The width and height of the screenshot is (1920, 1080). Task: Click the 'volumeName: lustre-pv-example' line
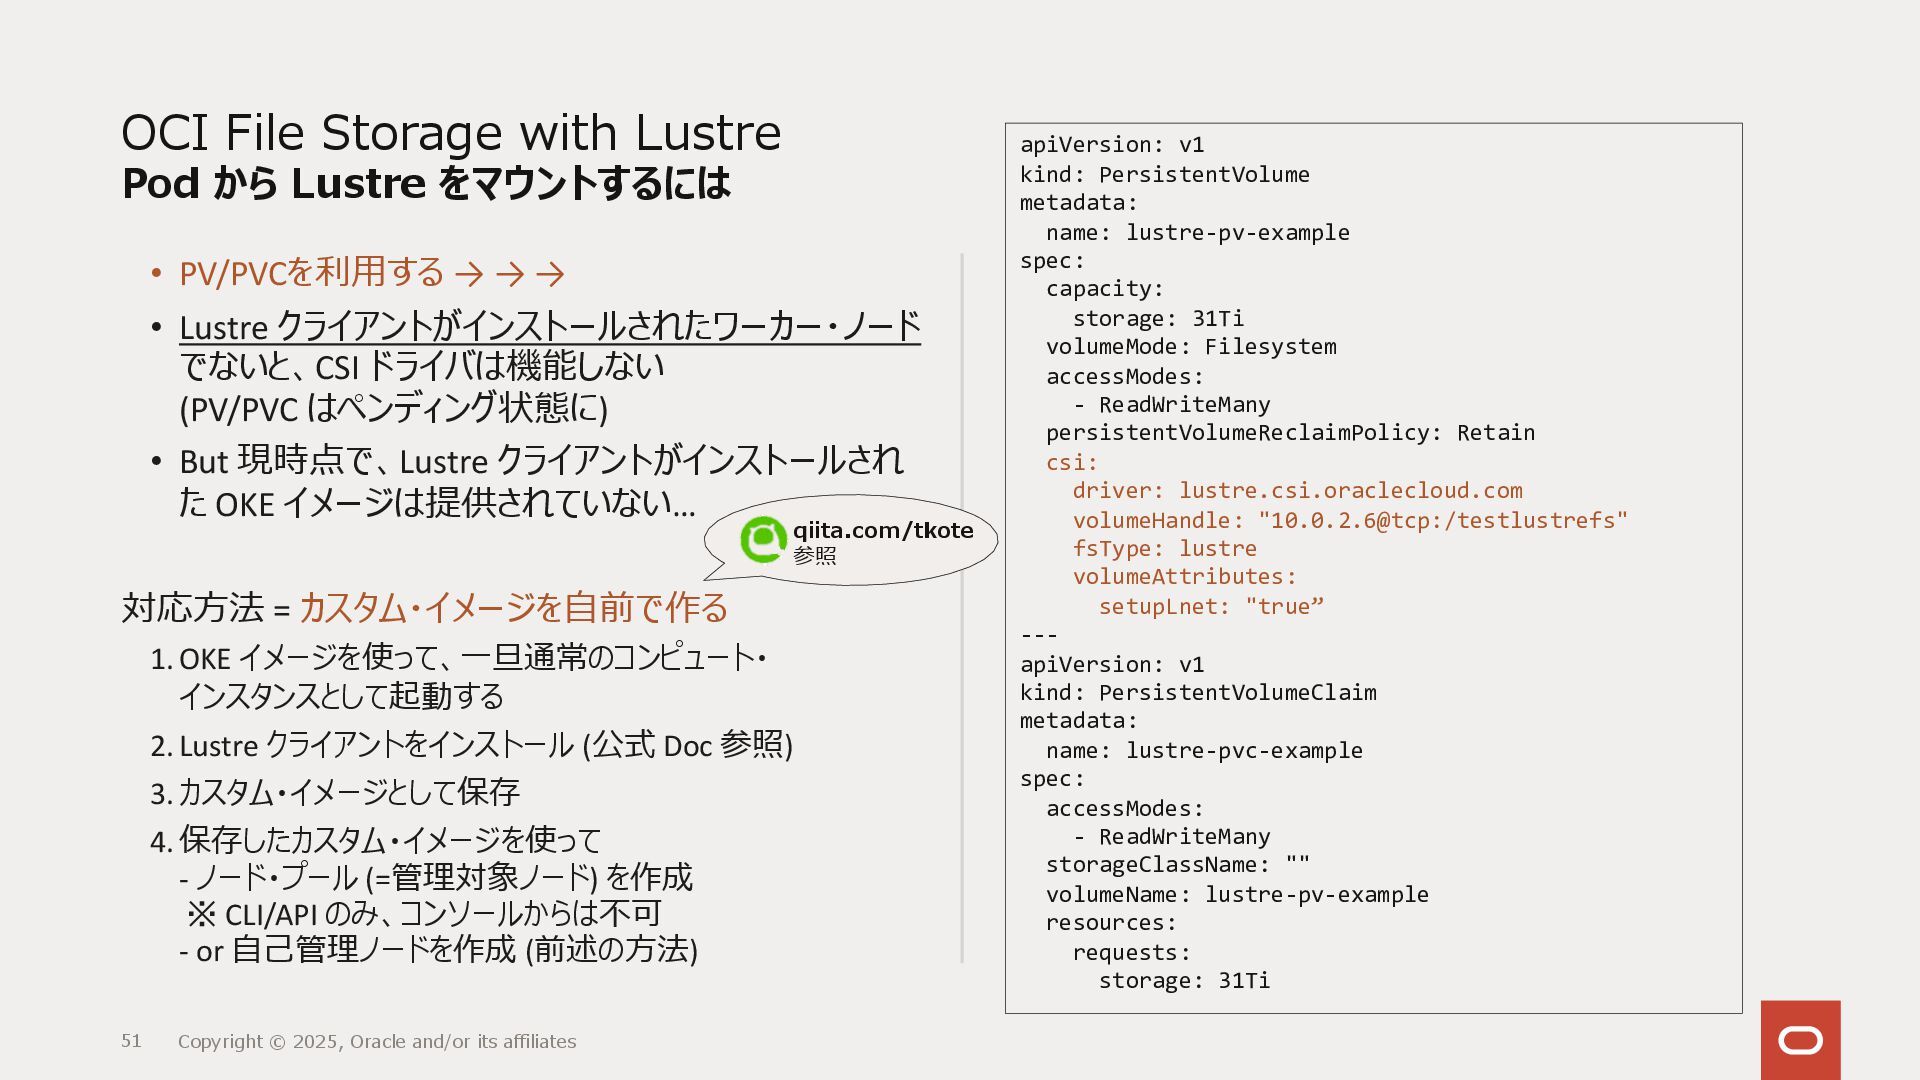(1236, 895)
